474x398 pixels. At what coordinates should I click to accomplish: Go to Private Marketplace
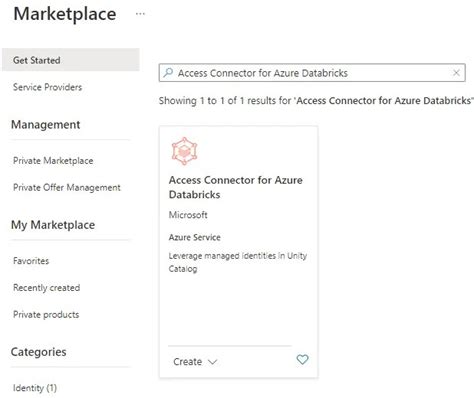coord(53,161)
